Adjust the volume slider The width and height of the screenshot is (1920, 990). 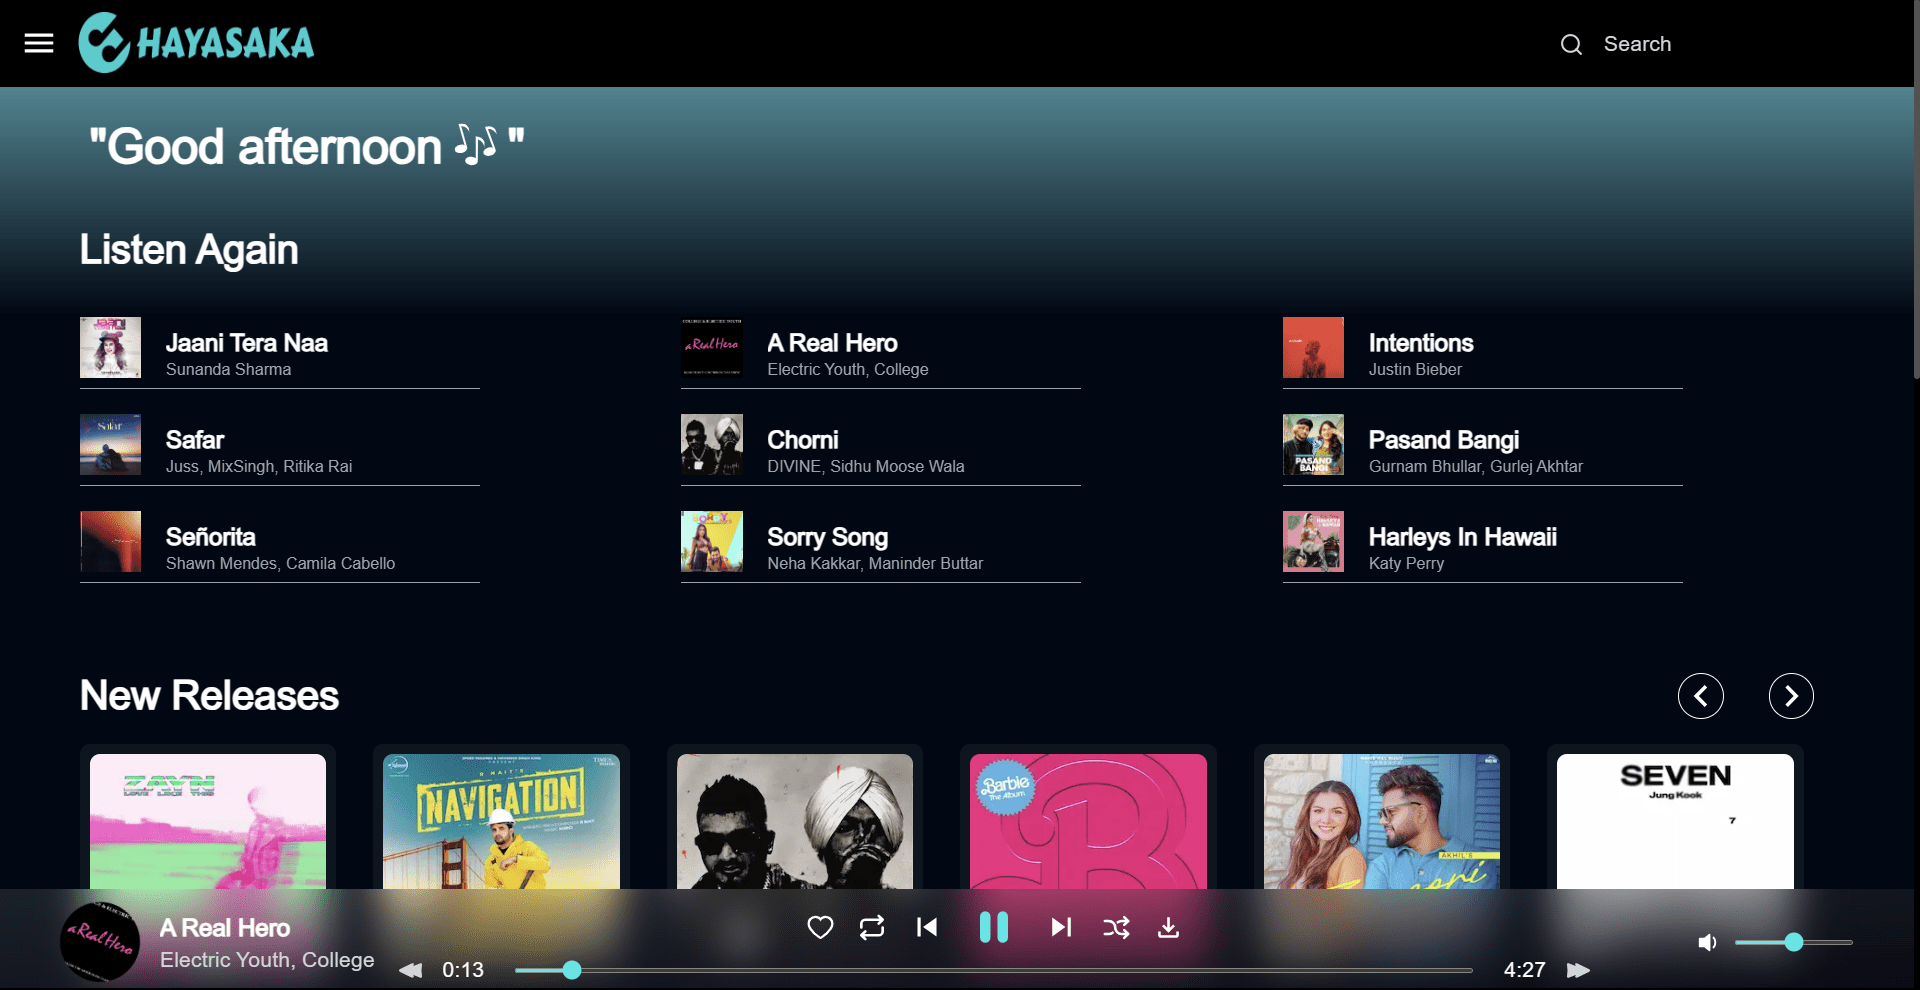[x=1793, y=941]
